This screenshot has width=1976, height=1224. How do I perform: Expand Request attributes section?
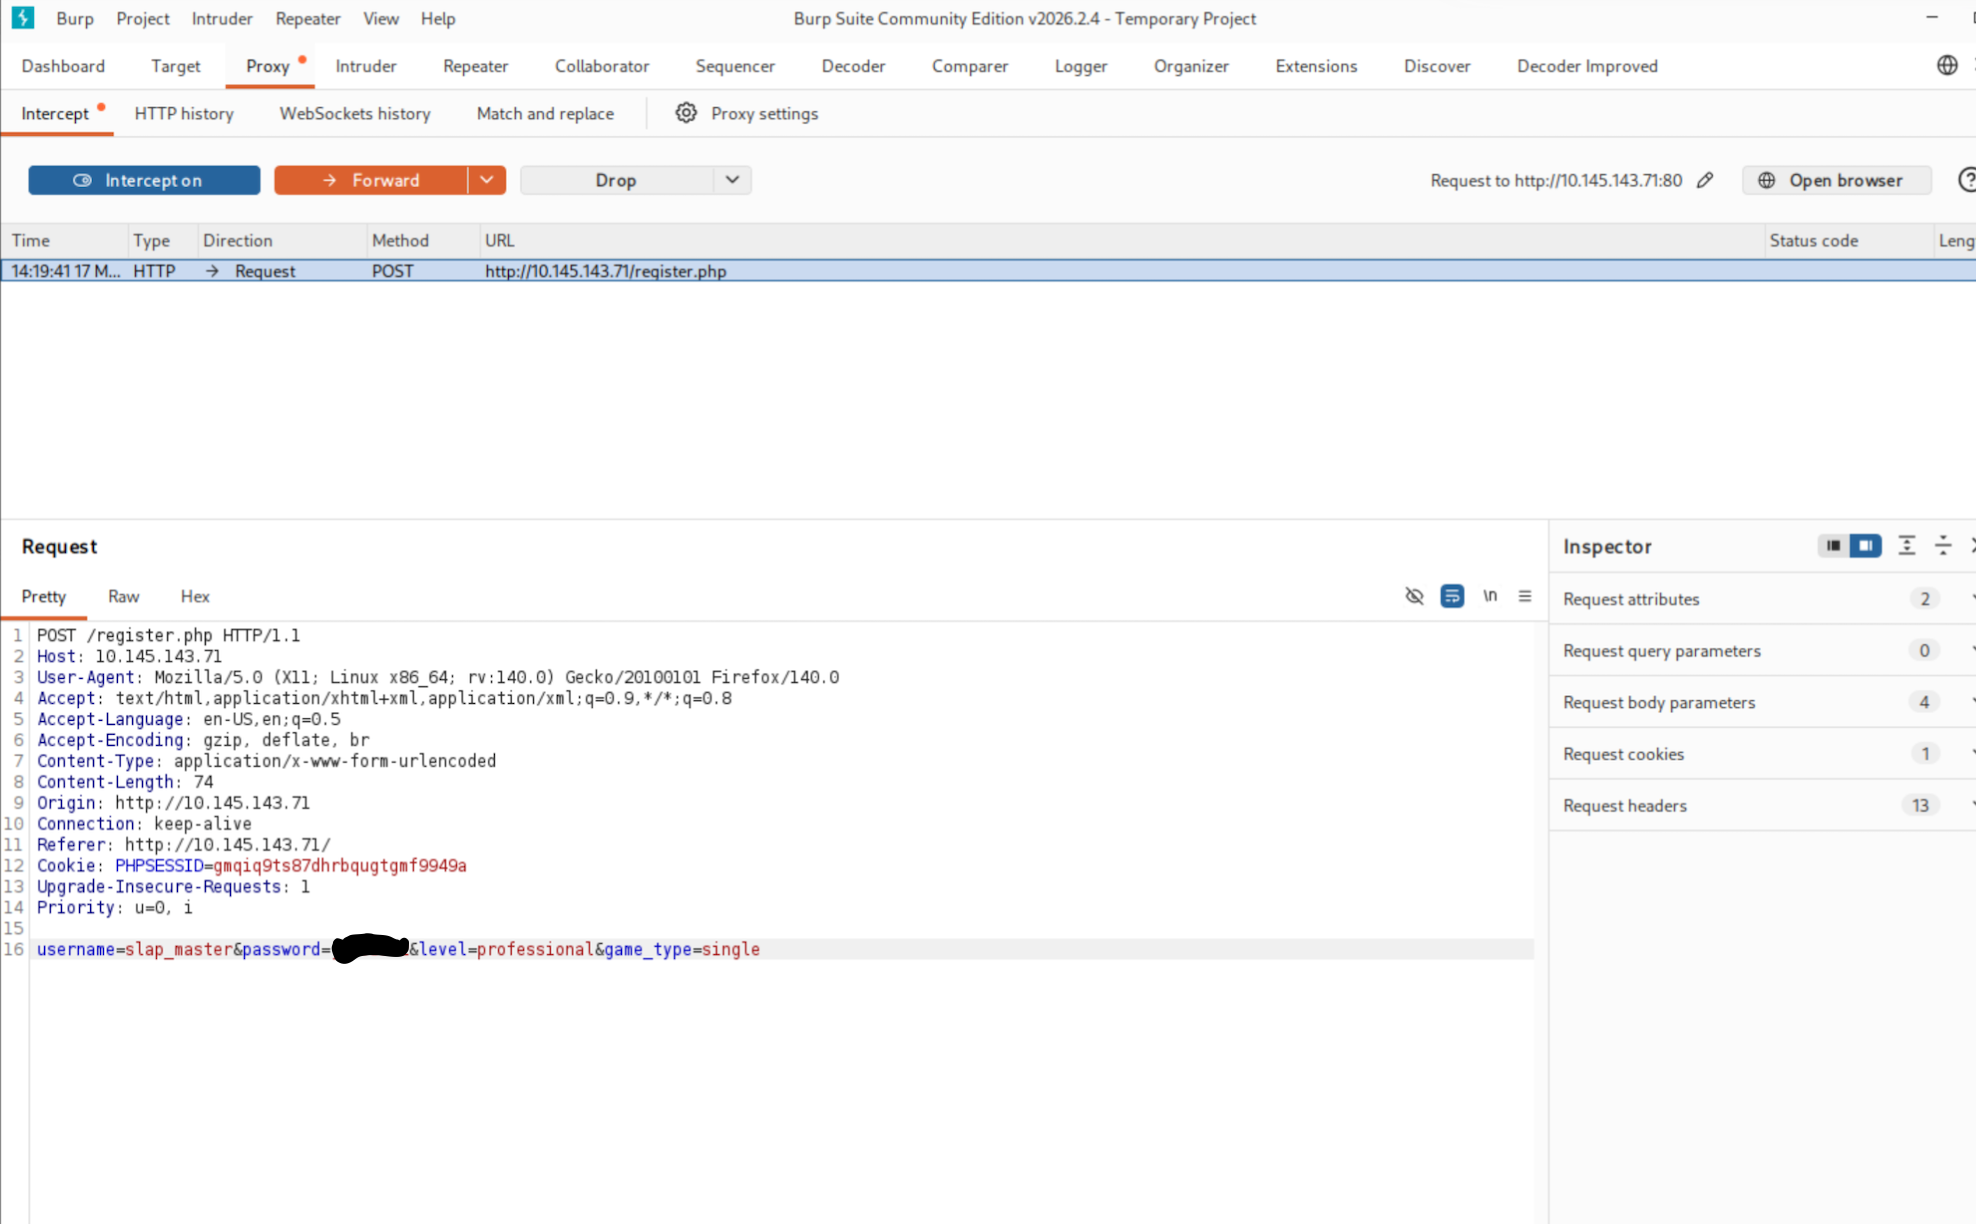click(1762, 599)
